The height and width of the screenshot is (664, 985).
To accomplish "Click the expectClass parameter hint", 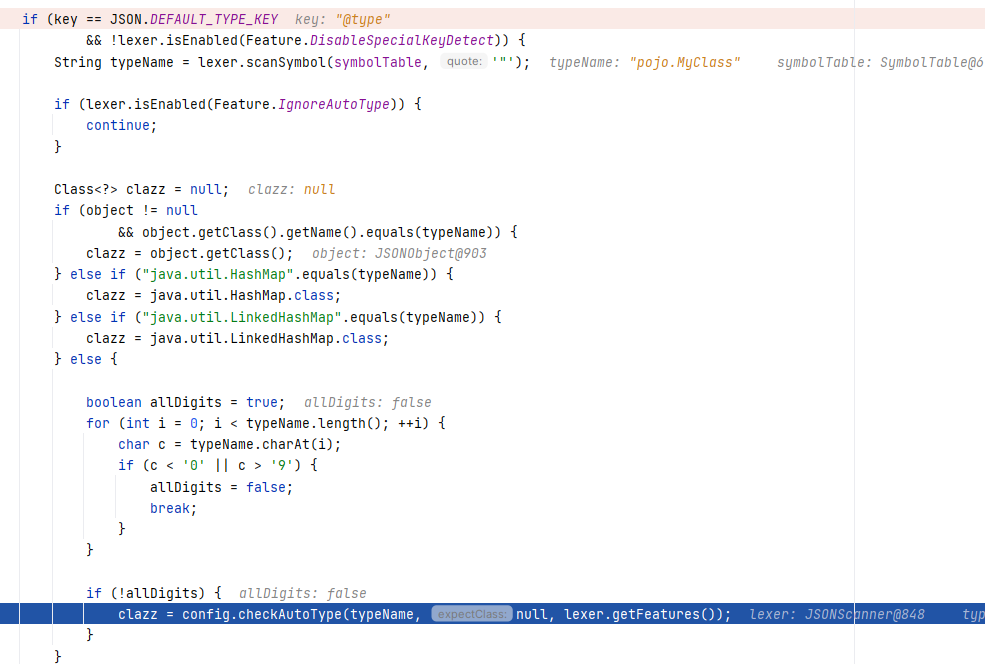I will [472, 614].
